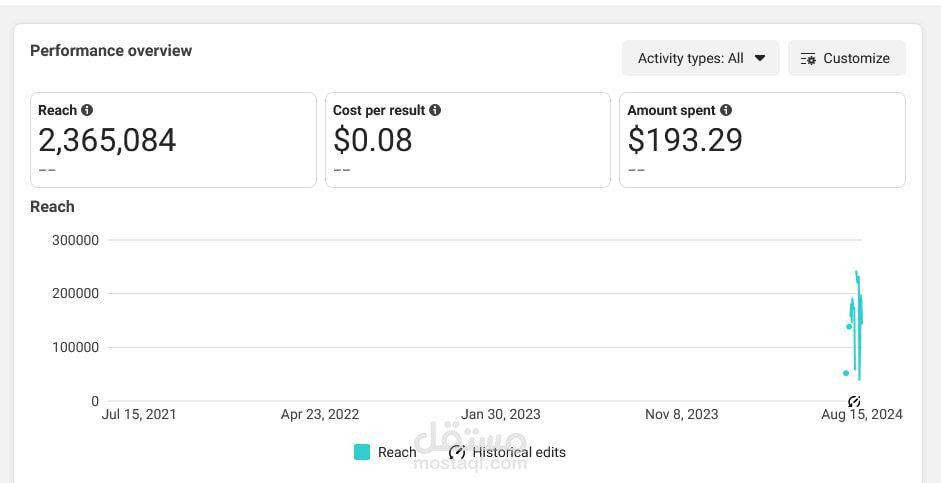
Task: Toggle the Historical edits legend label
Action: (519, 452)
